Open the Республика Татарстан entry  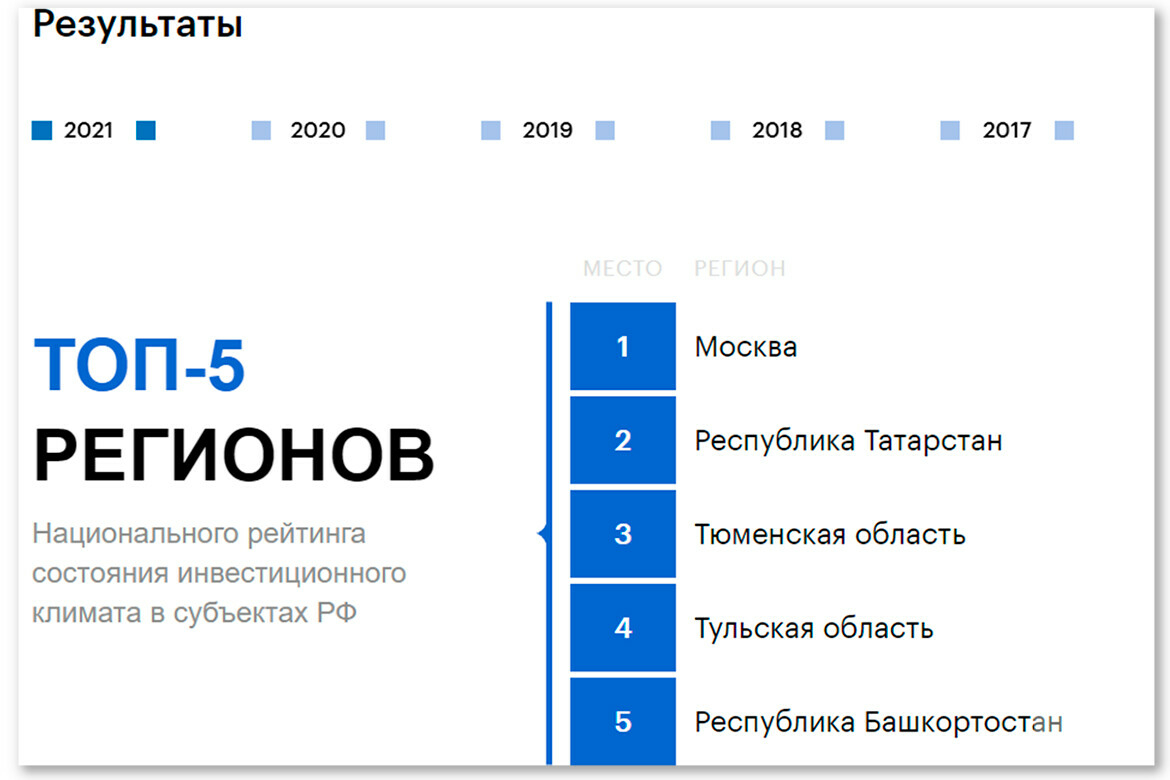(x=848, y=440)
